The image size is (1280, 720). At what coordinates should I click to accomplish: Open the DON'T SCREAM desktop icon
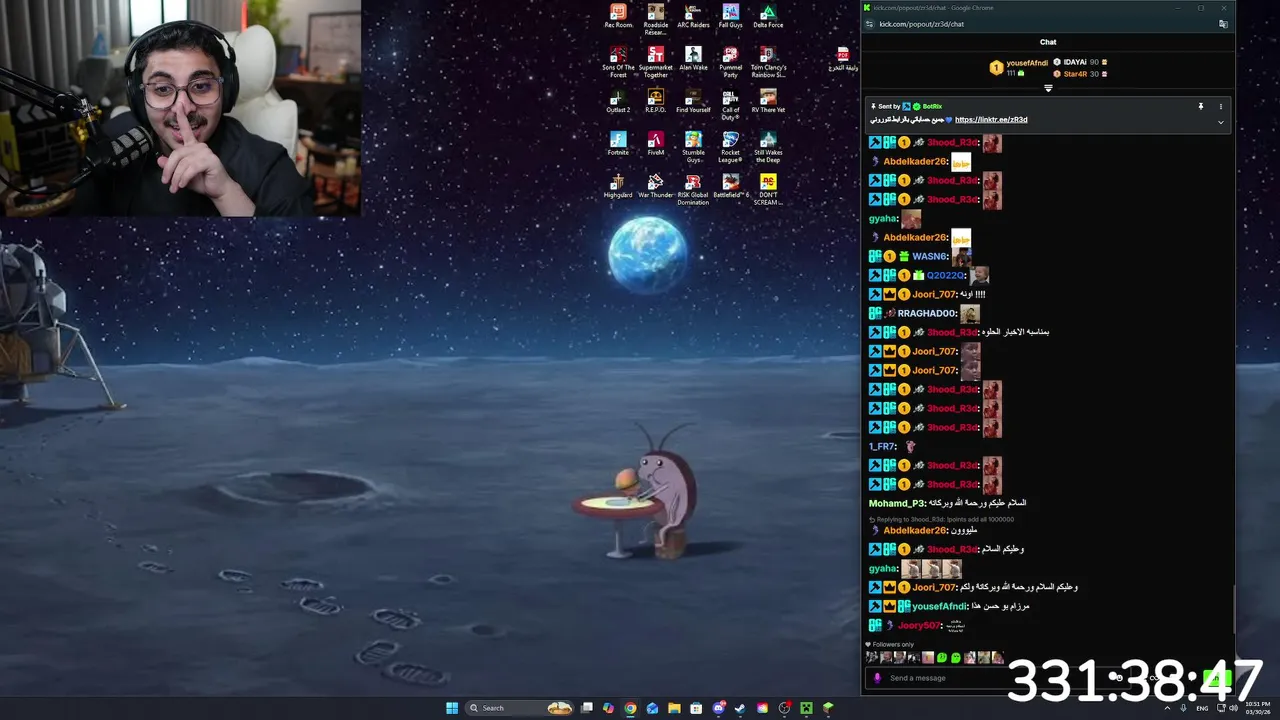click(768, 189)
